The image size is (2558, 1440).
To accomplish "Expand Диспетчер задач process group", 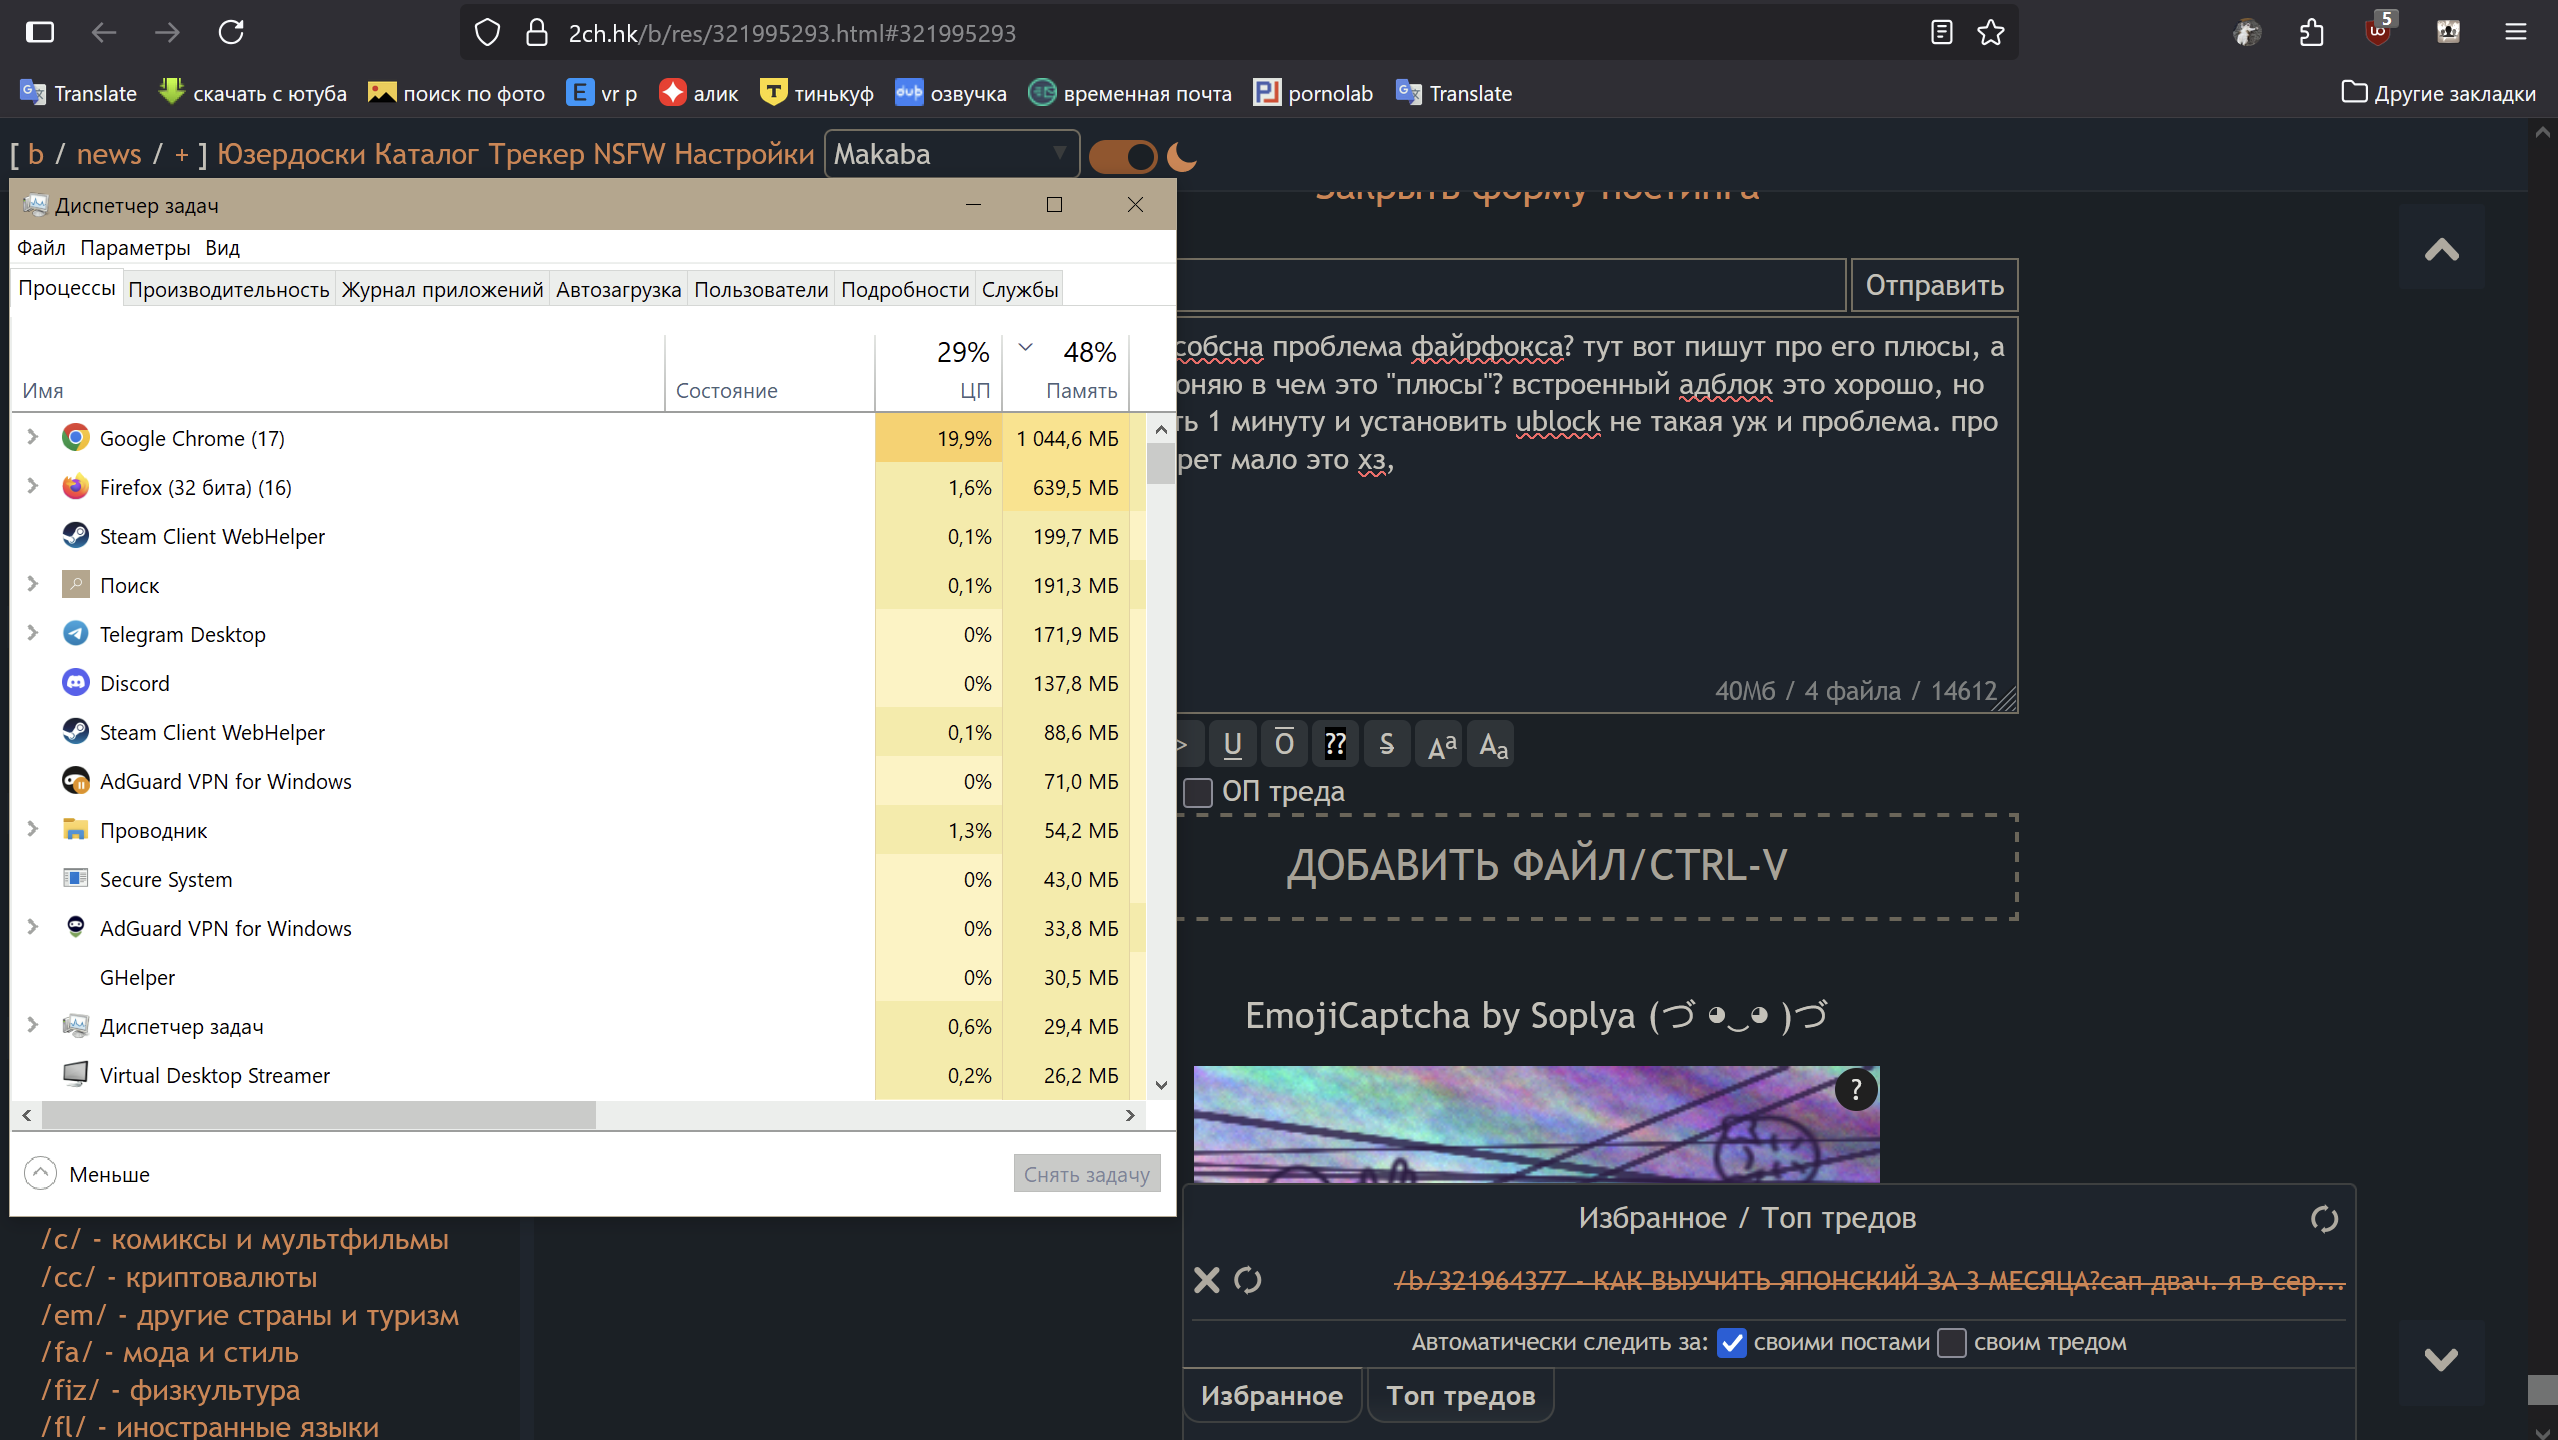I will [x=32, y=1025].
